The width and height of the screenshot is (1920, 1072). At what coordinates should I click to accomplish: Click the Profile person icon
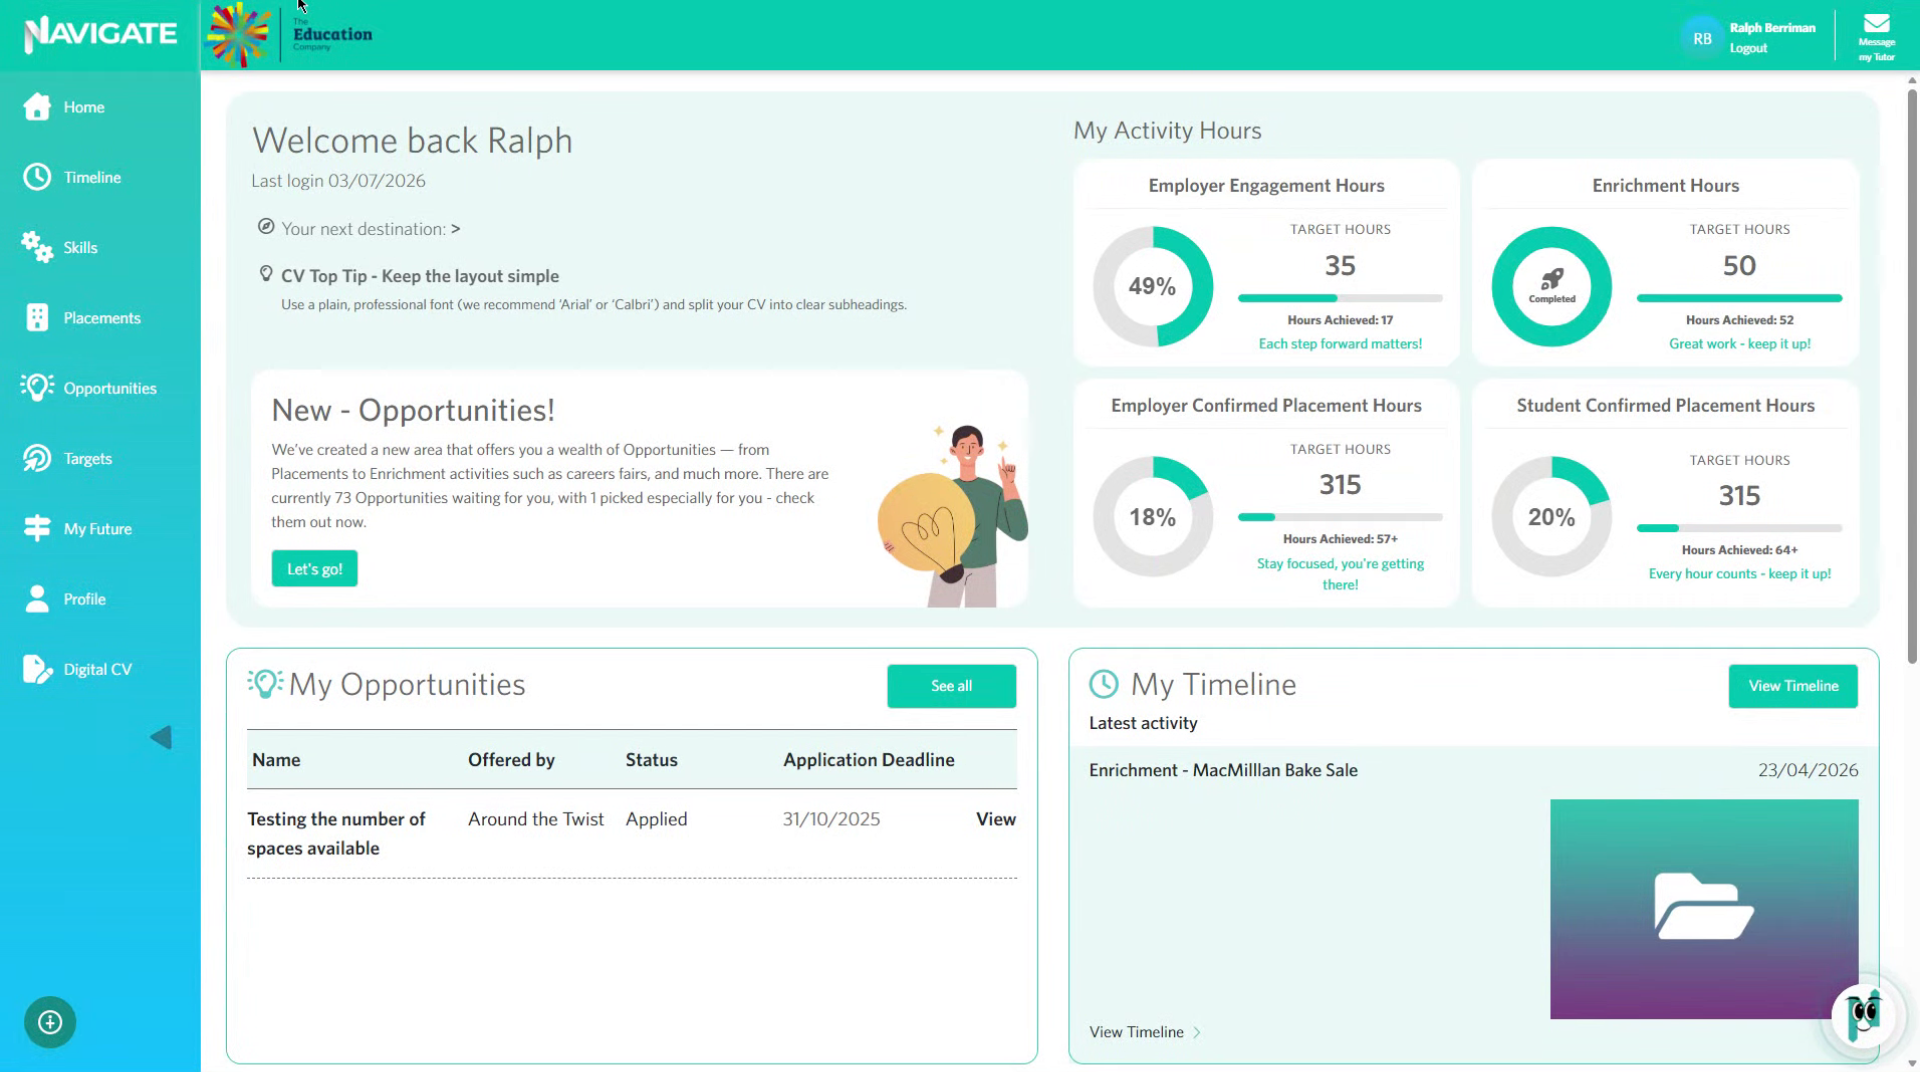[37, 598]
